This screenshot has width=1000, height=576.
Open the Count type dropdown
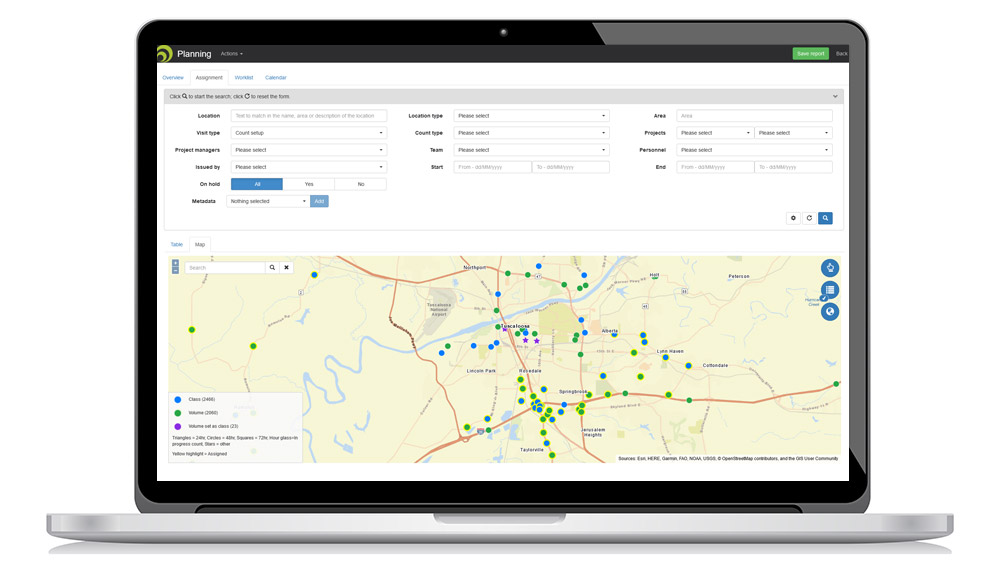(531, 133)
